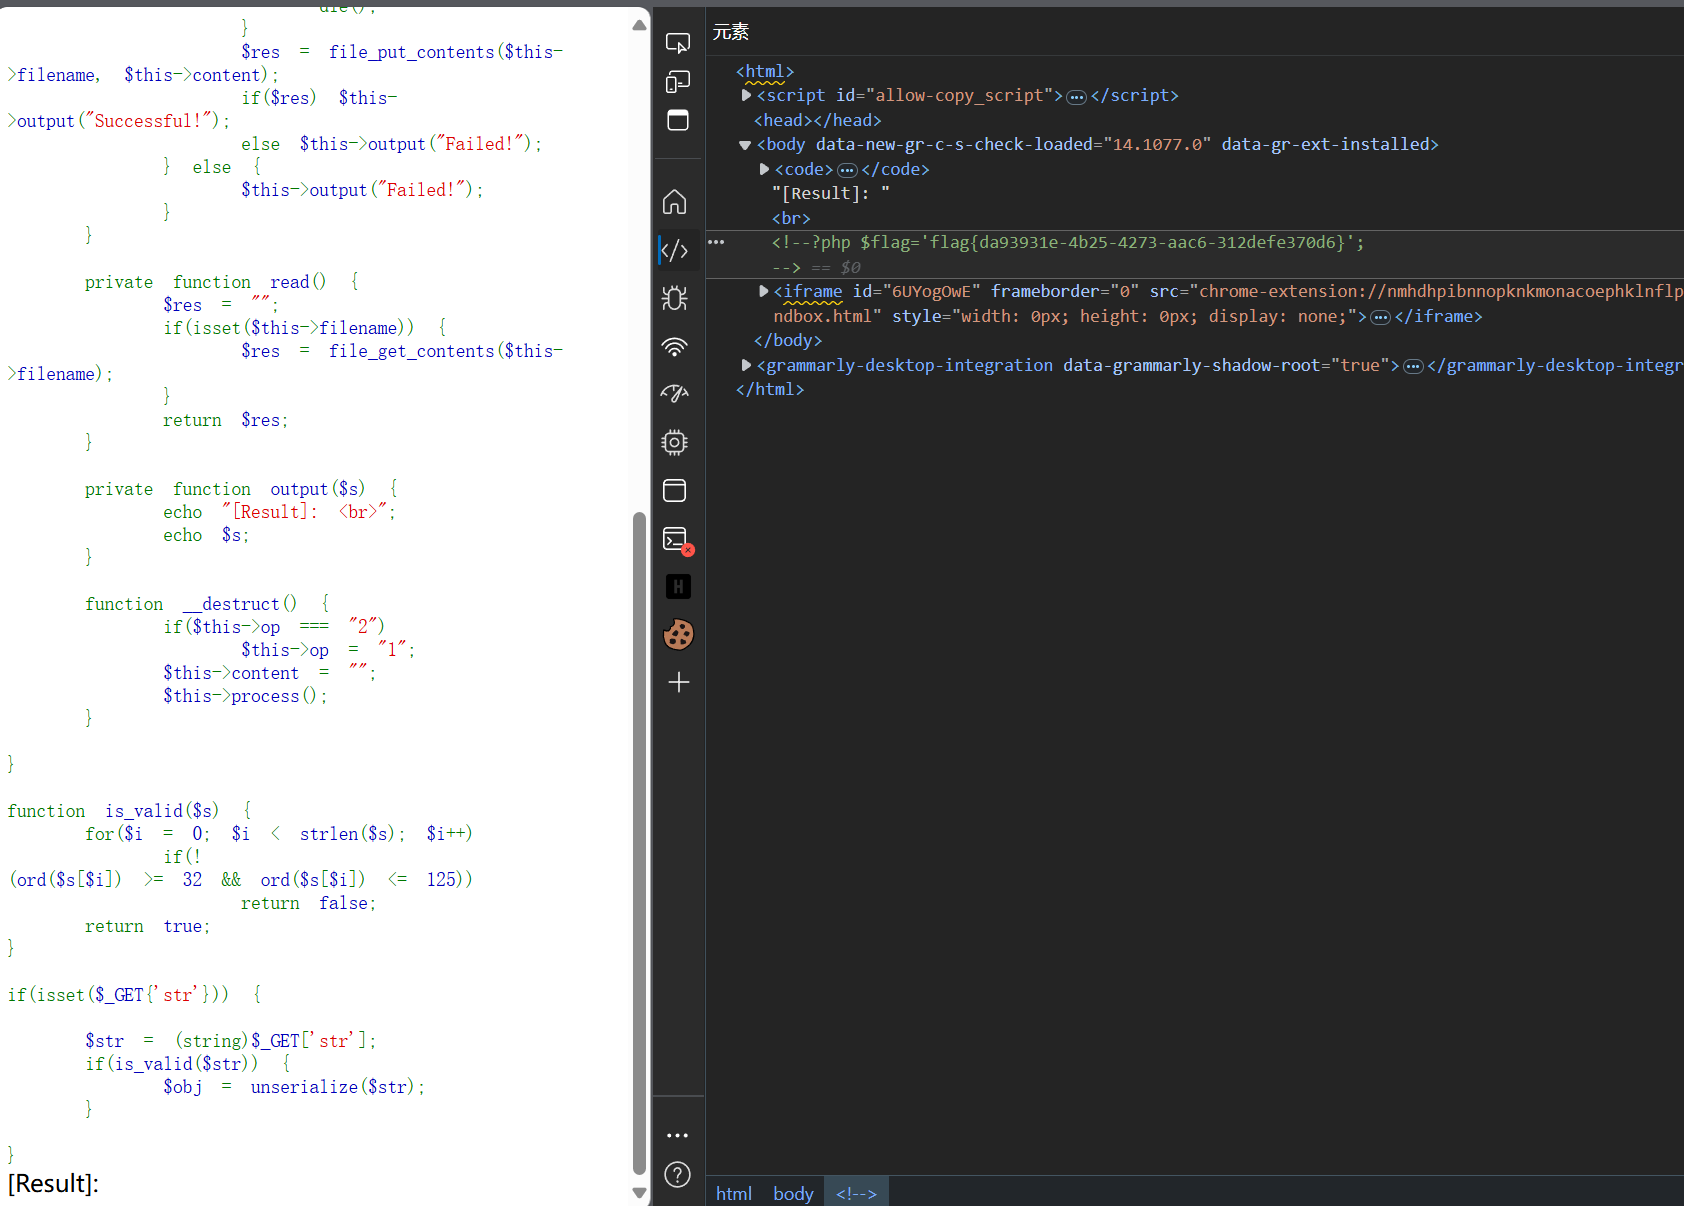The height and width of the screenshot is (1206, 1684).
Task: Open the Memory chip tool
Action: (675, 442)
